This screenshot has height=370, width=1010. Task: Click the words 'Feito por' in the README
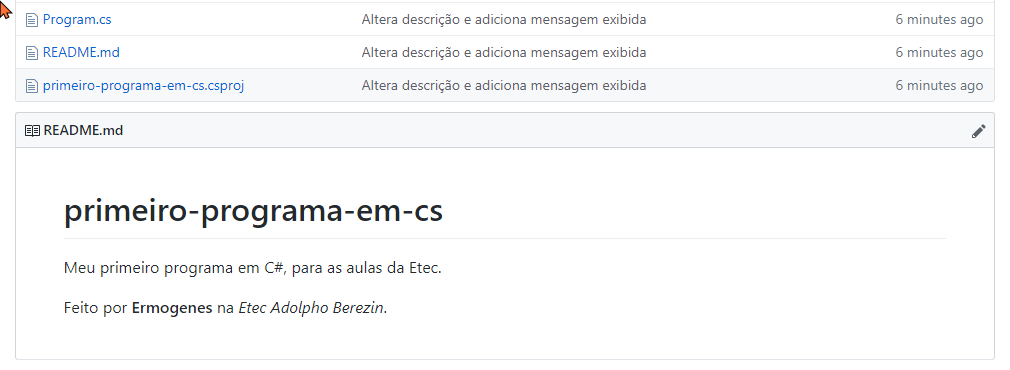point(96,308)
